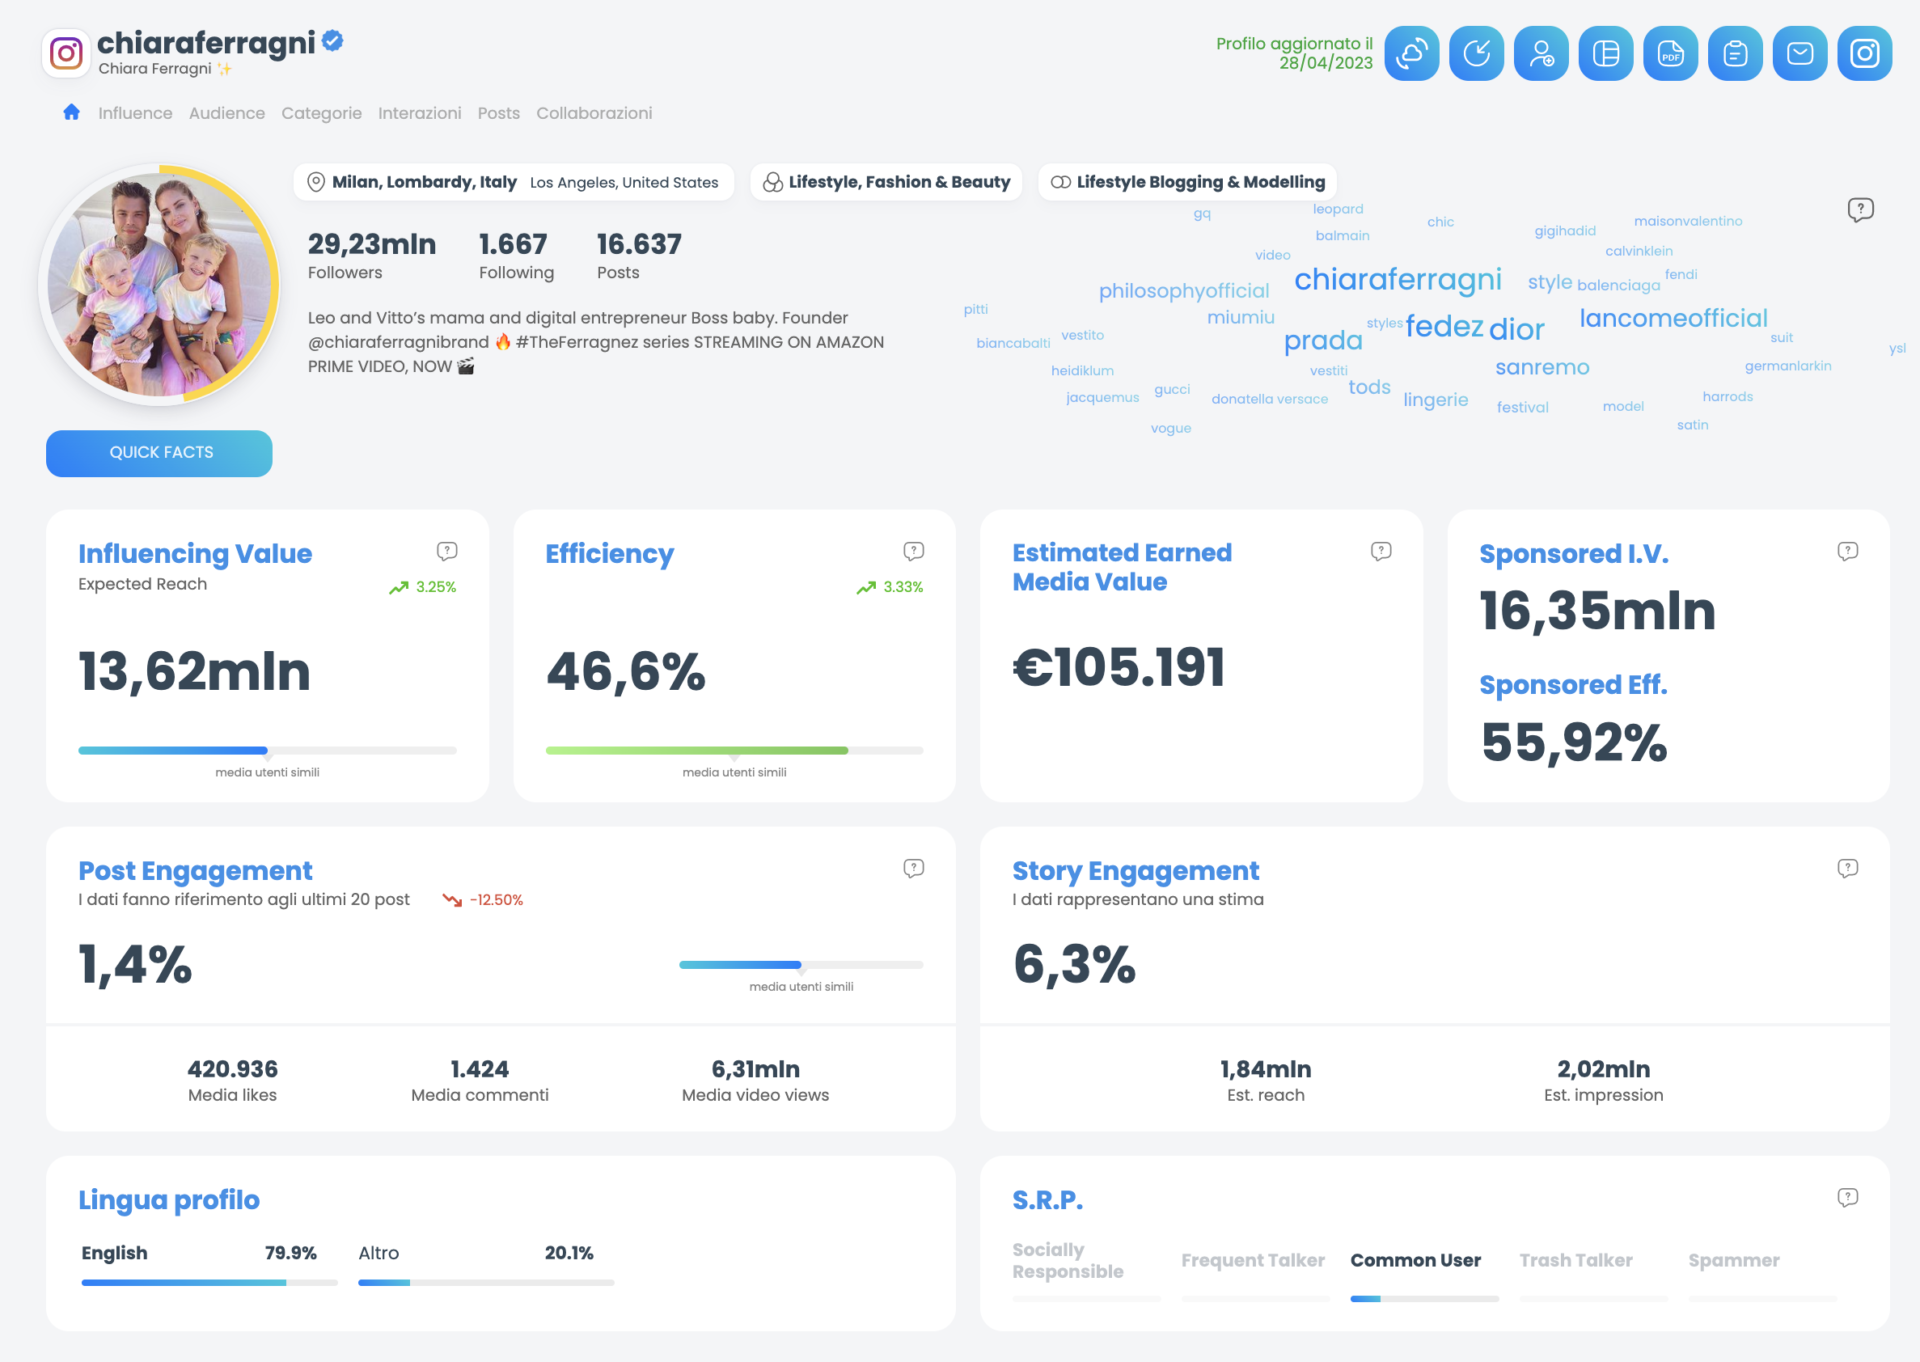Open the Story Engagement help icon
Viewport: 1920px width, 1362px height.
[x=1848, y=868]
